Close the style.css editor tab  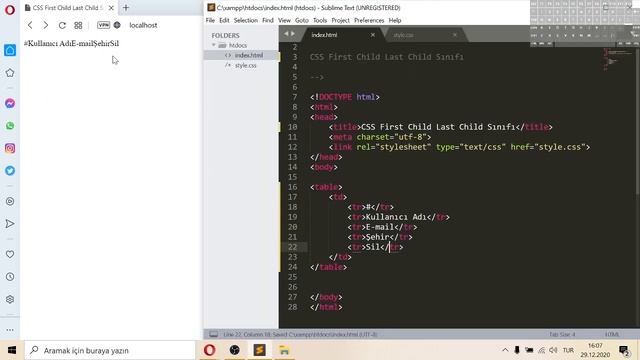(x=455, y=35)
